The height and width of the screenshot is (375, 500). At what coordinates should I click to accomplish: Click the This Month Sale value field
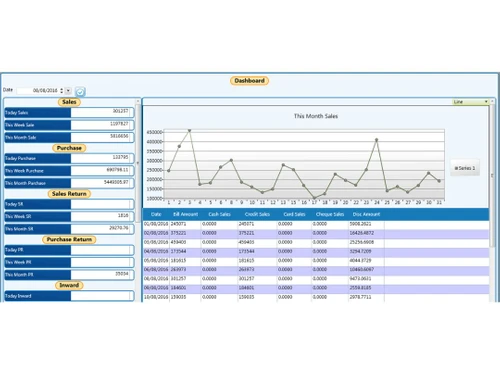point(102,137)
